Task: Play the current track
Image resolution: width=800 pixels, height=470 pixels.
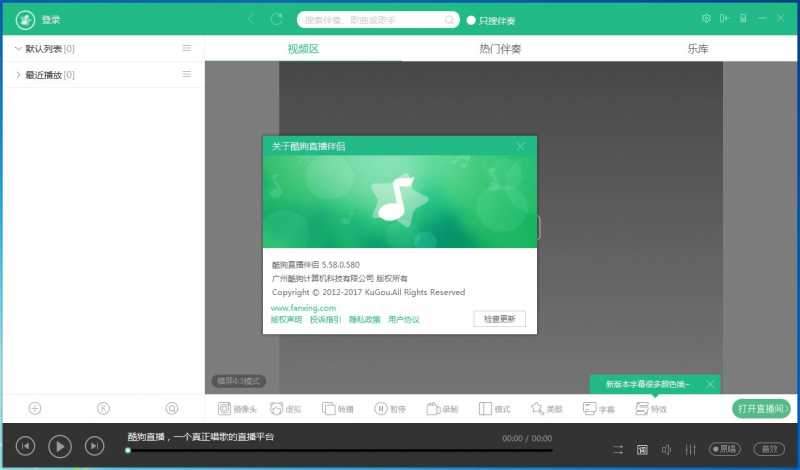Action: 60,447
